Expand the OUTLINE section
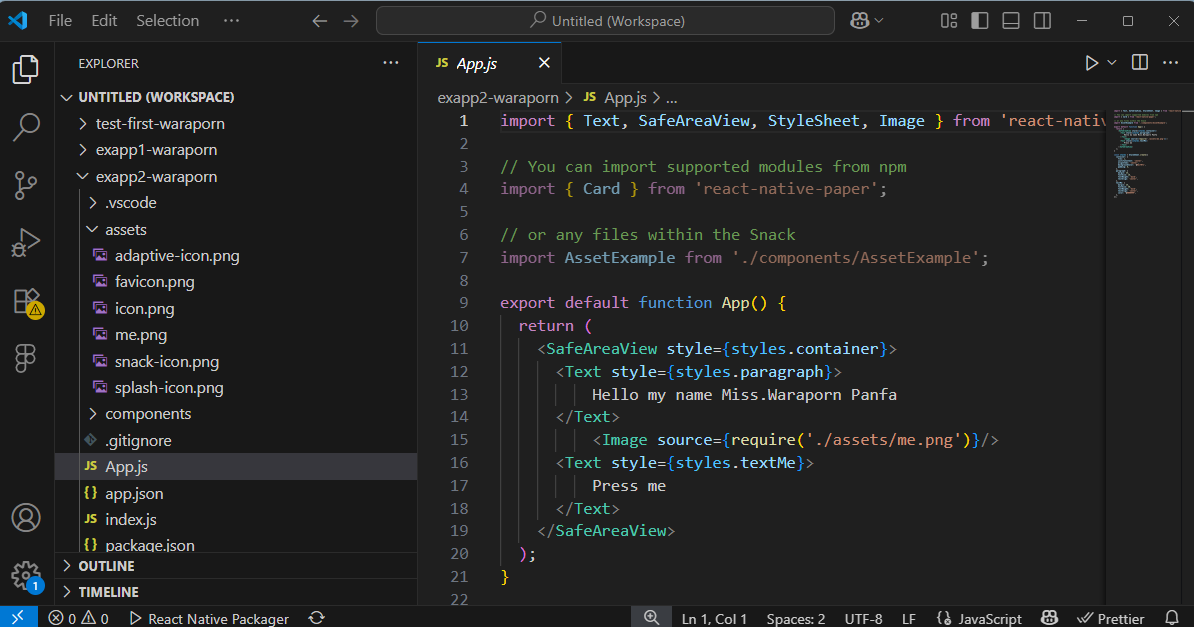1194x627 pixels. pos(107,566)
